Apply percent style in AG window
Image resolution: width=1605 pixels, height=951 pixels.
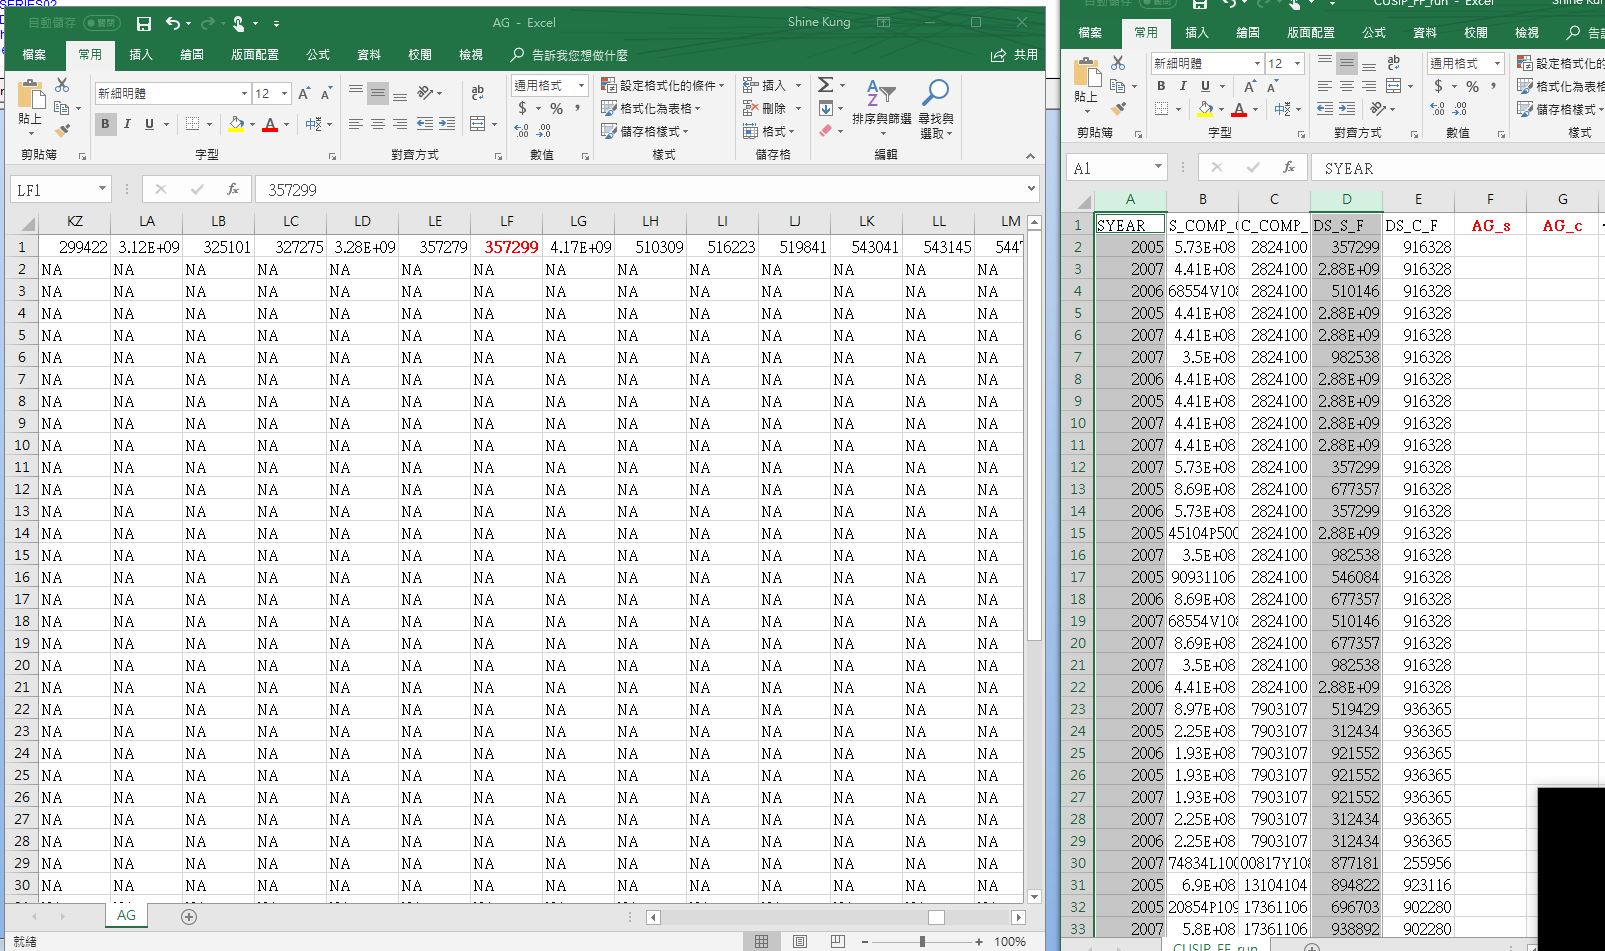[556, 108]
